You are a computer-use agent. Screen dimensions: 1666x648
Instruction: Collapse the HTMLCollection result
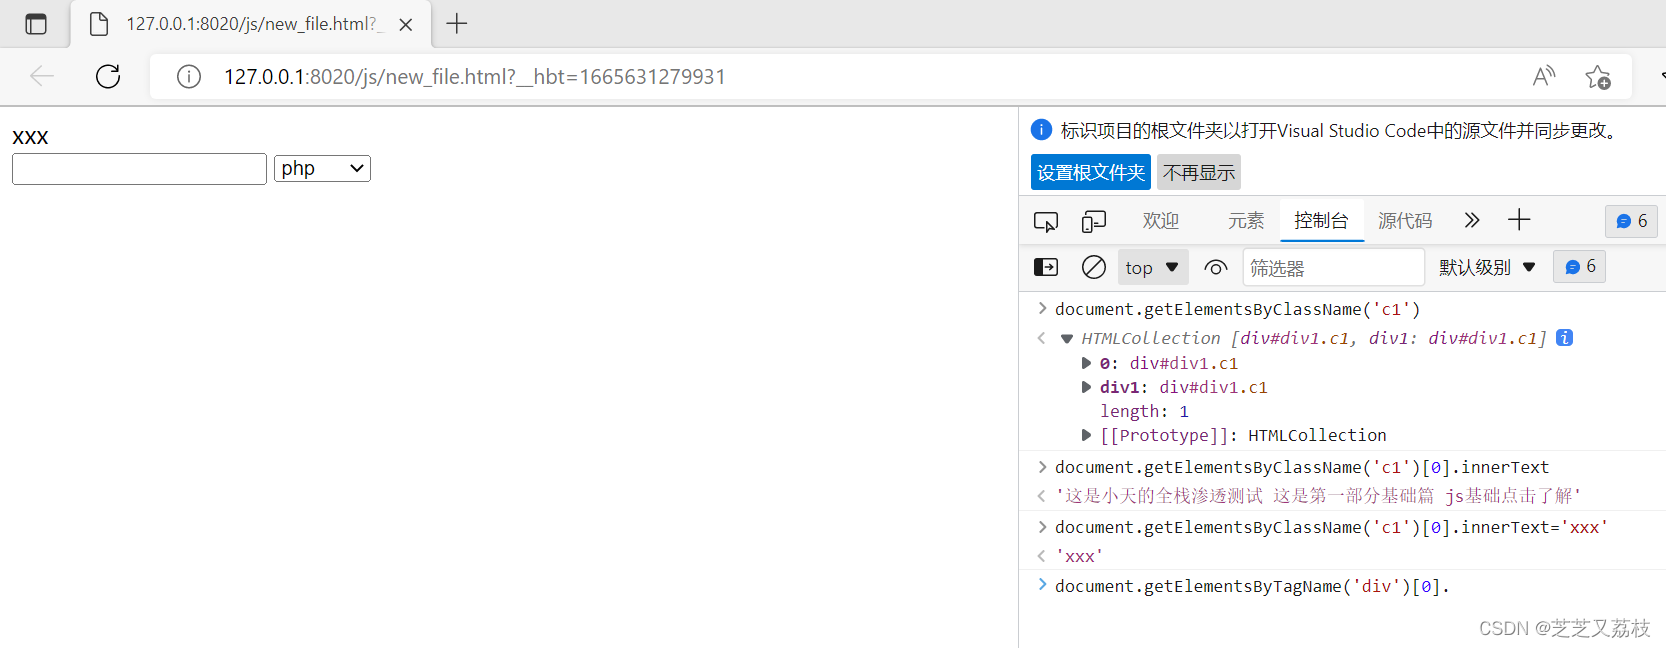click(1066, 339)
